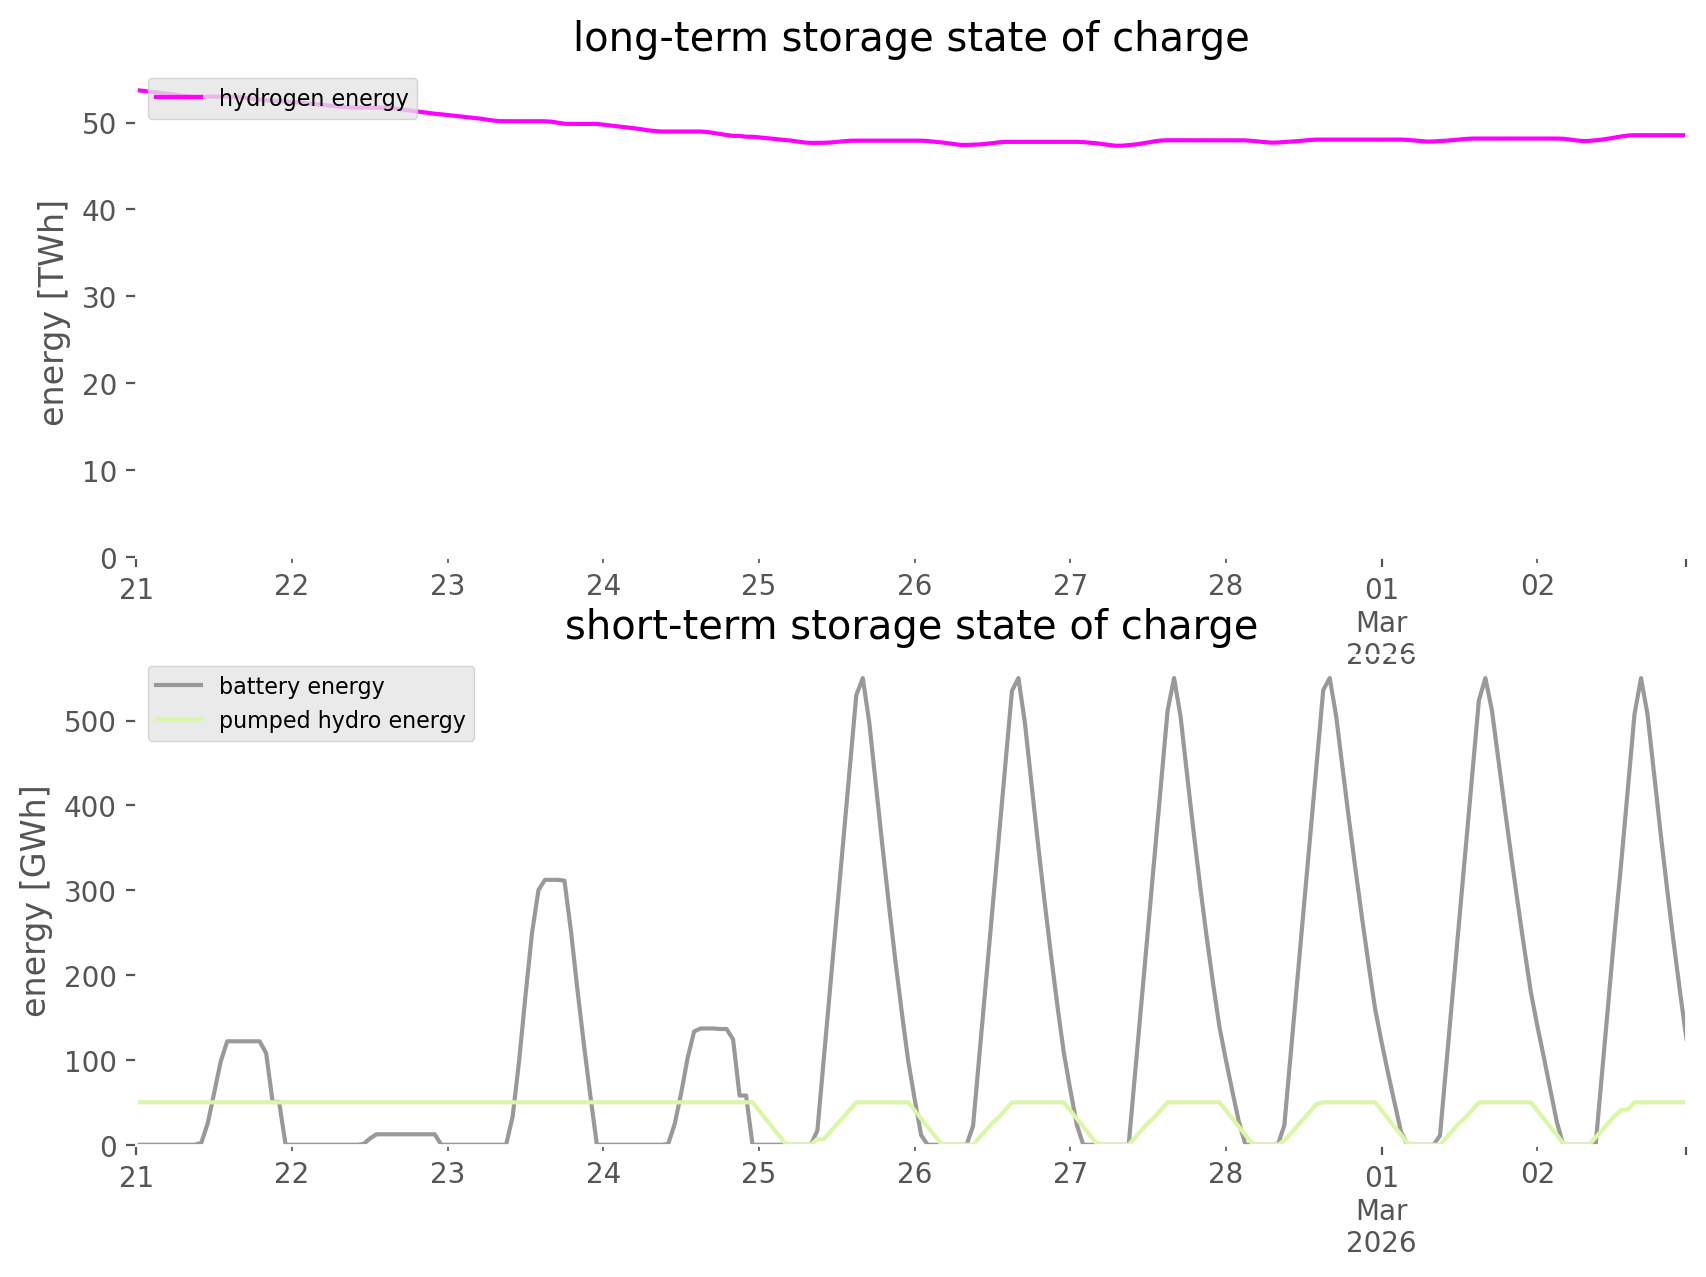Image resolution: width=1706 pixels, height=1277 pixels.
Task: Select date tick 26 on the short-term chart
Action: (914, 1174)
